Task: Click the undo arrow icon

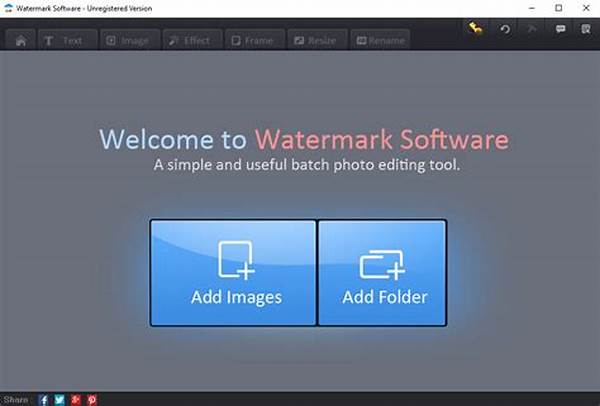Action: tap(506, 30)
